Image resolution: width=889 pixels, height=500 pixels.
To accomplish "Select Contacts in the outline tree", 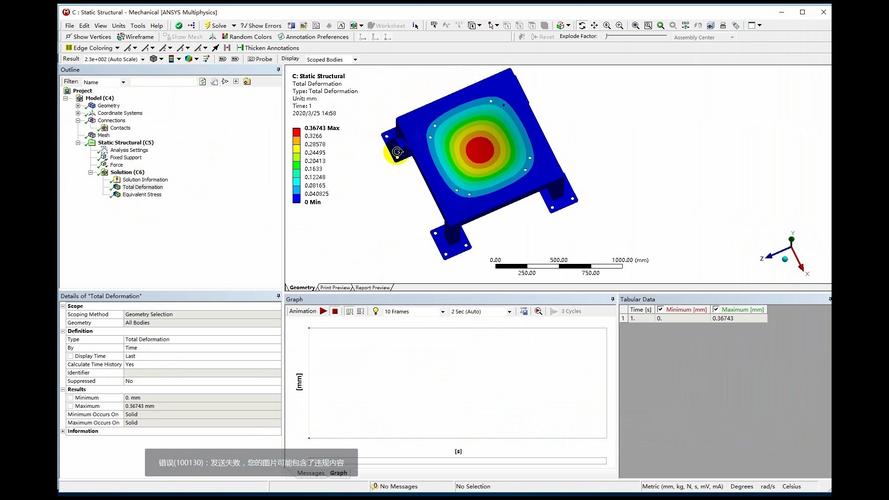I will pyautogui.click(x=120, y=128).
